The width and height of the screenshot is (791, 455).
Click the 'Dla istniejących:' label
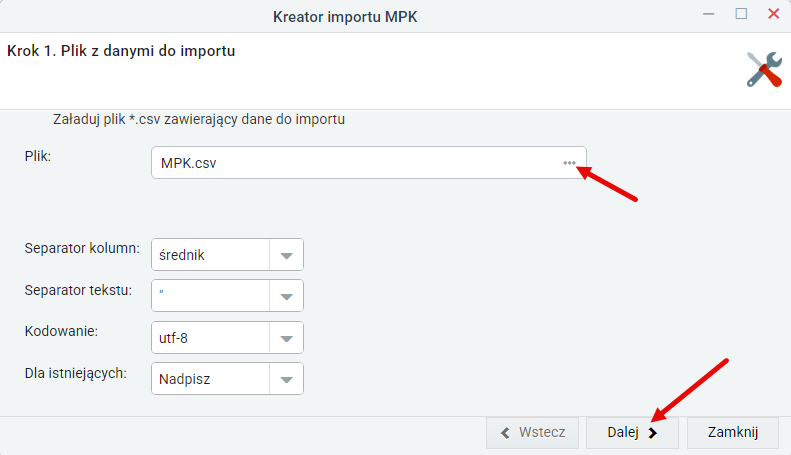click(x=76, y=373)
